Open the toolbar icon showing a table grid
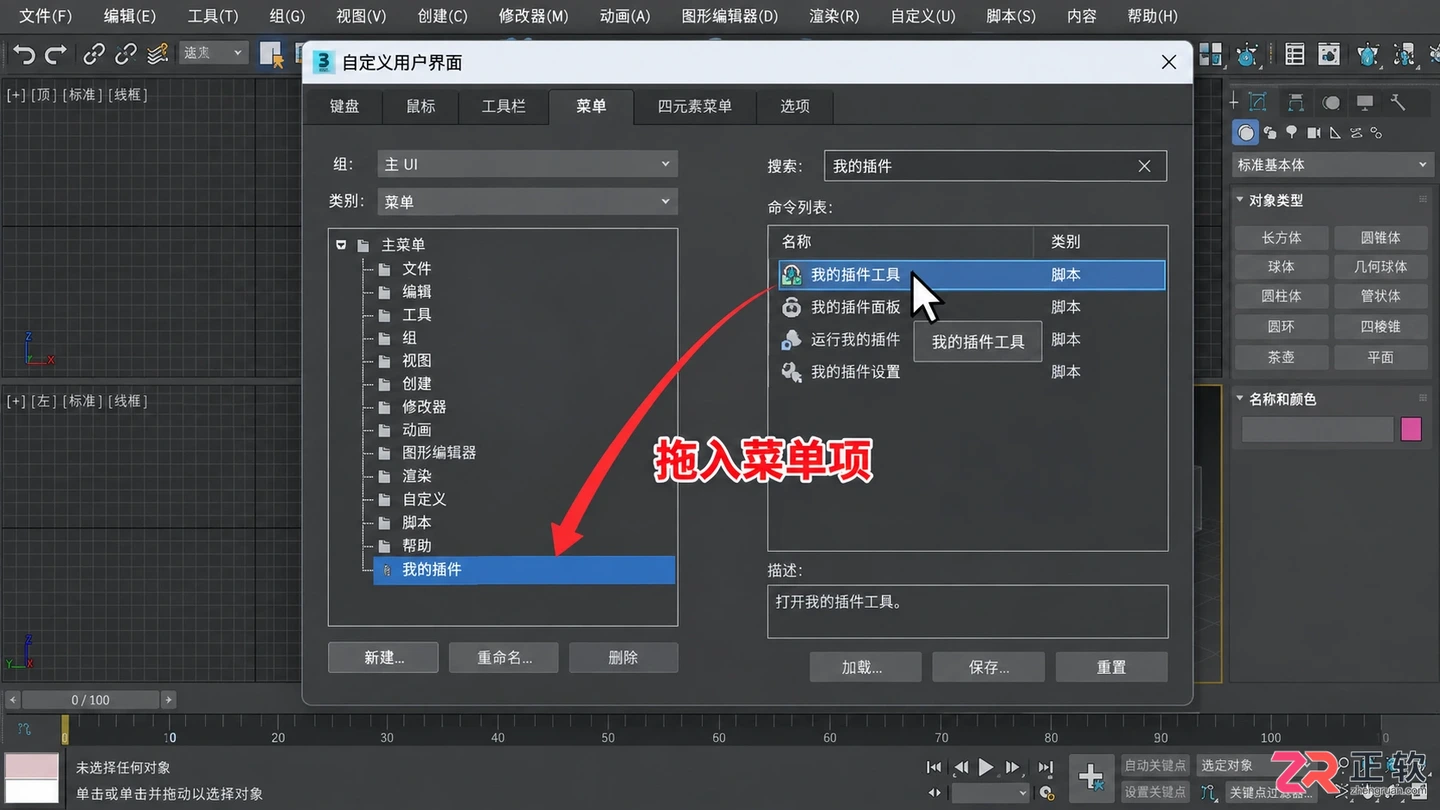The image size is (1440, 810). pyautogui.click(x=1295, y=54)
